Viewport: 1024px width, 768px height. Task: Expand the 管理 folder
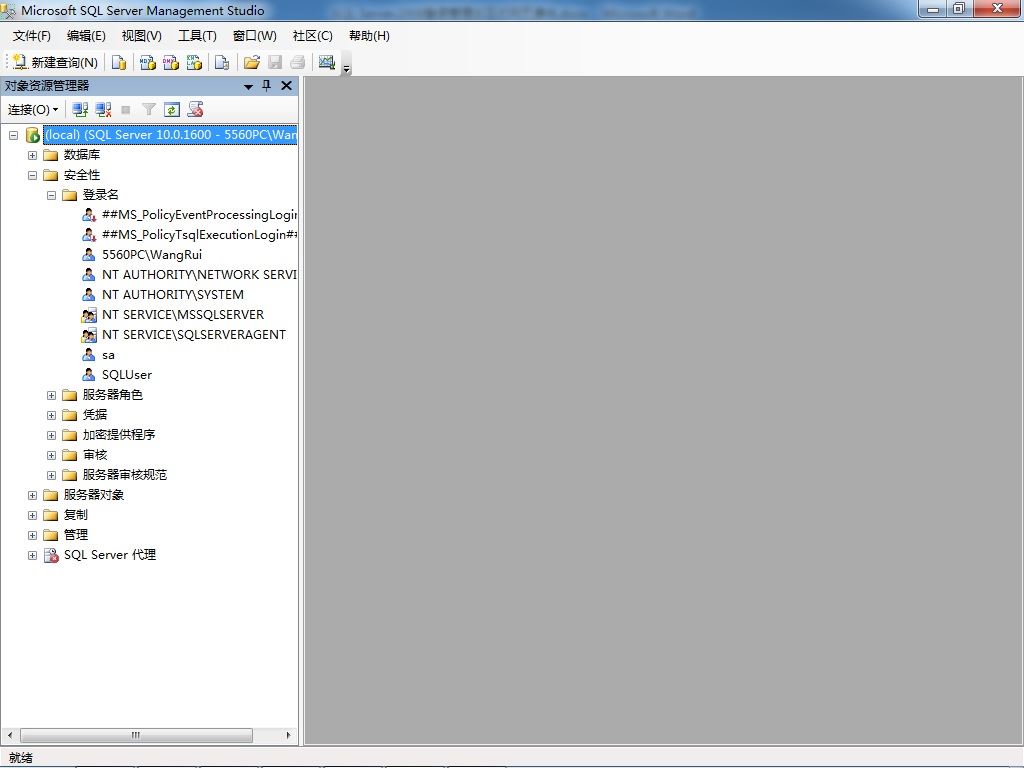[x=32, y=535]
